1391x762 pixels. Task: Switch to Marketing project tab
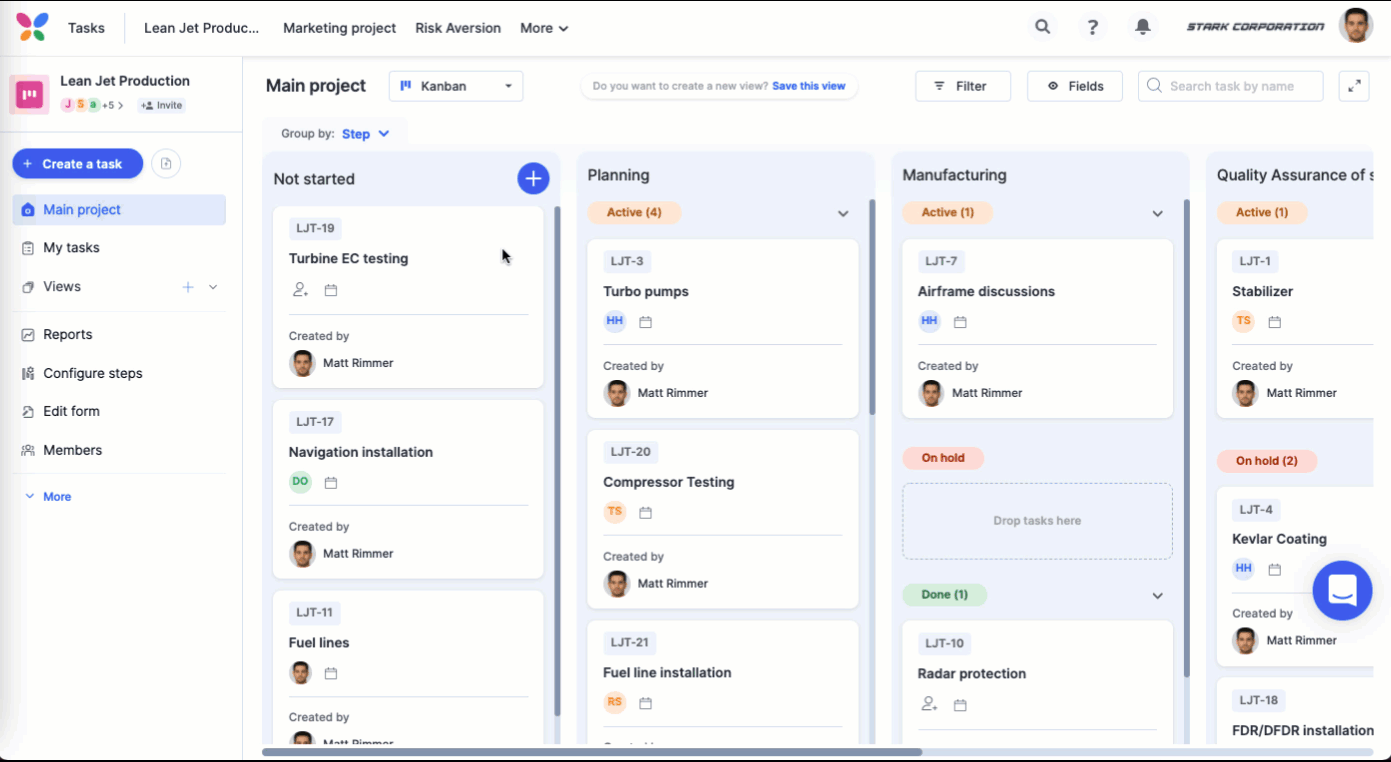(x=340, y=28)
